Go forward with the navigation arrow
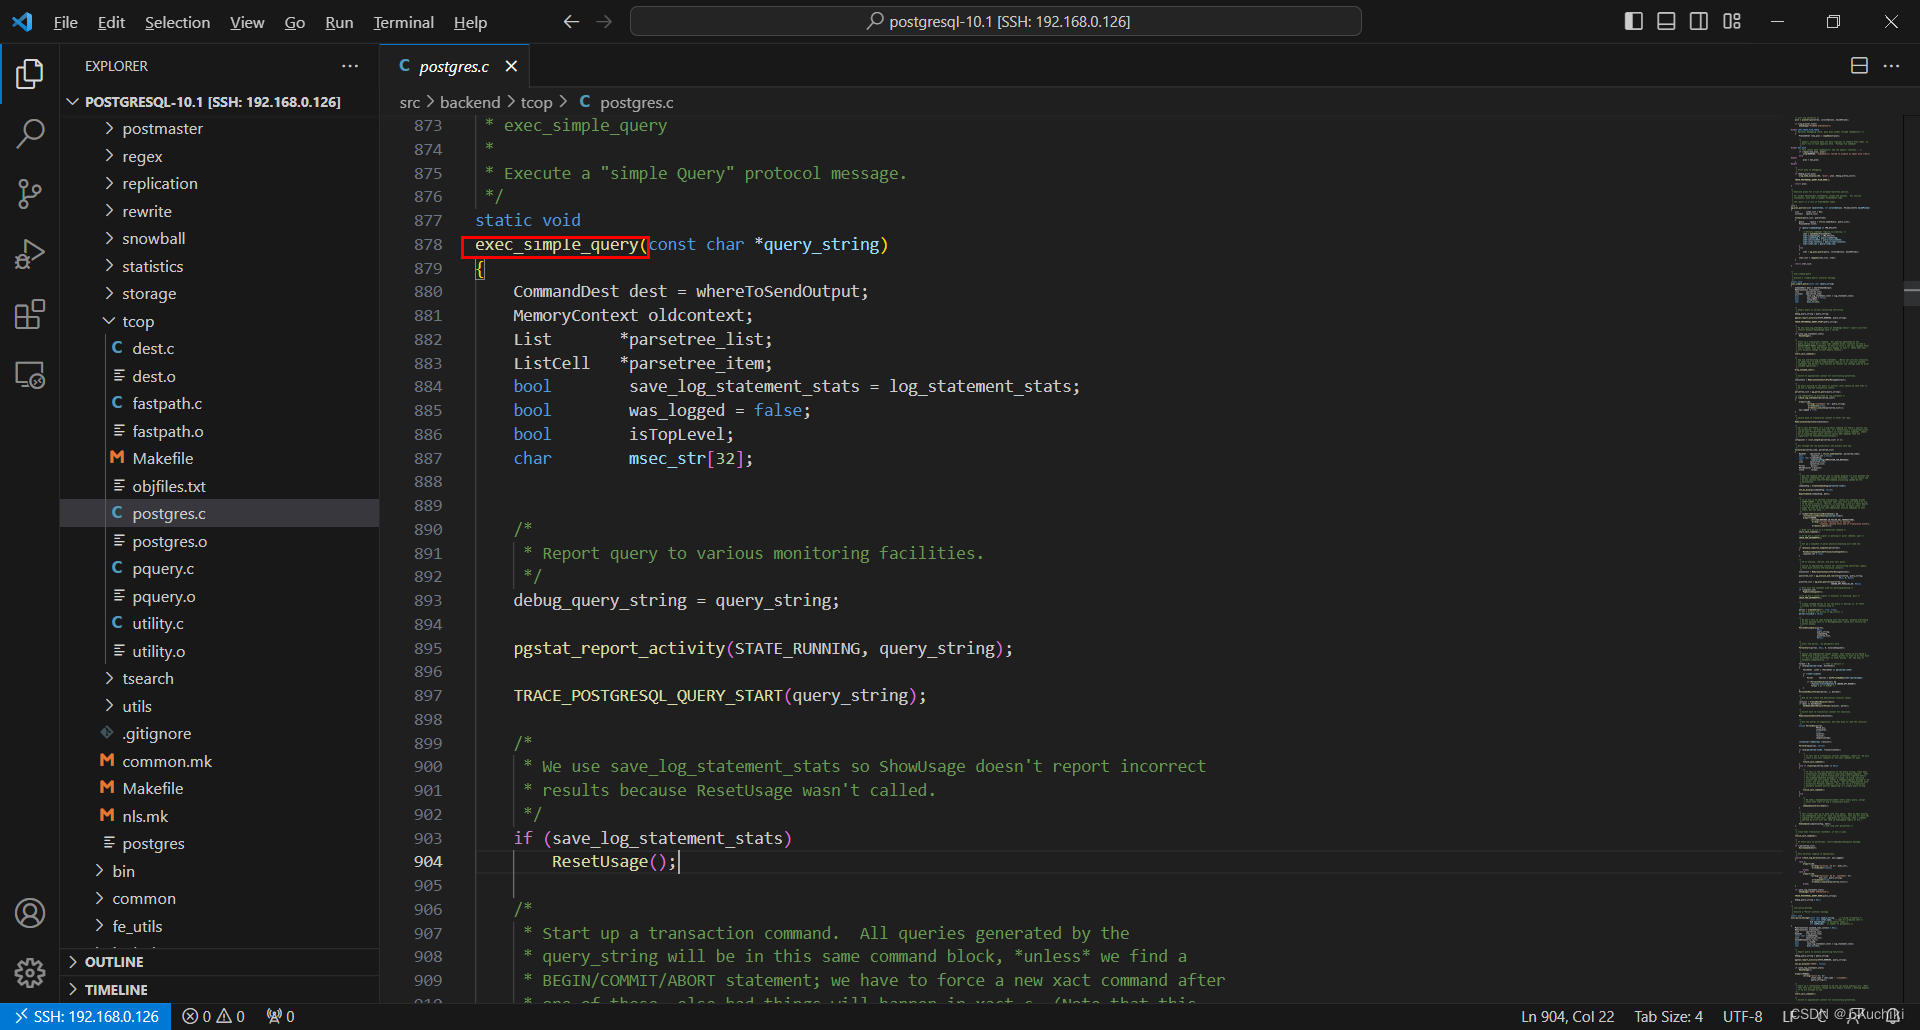 click(x=604, y=21)
